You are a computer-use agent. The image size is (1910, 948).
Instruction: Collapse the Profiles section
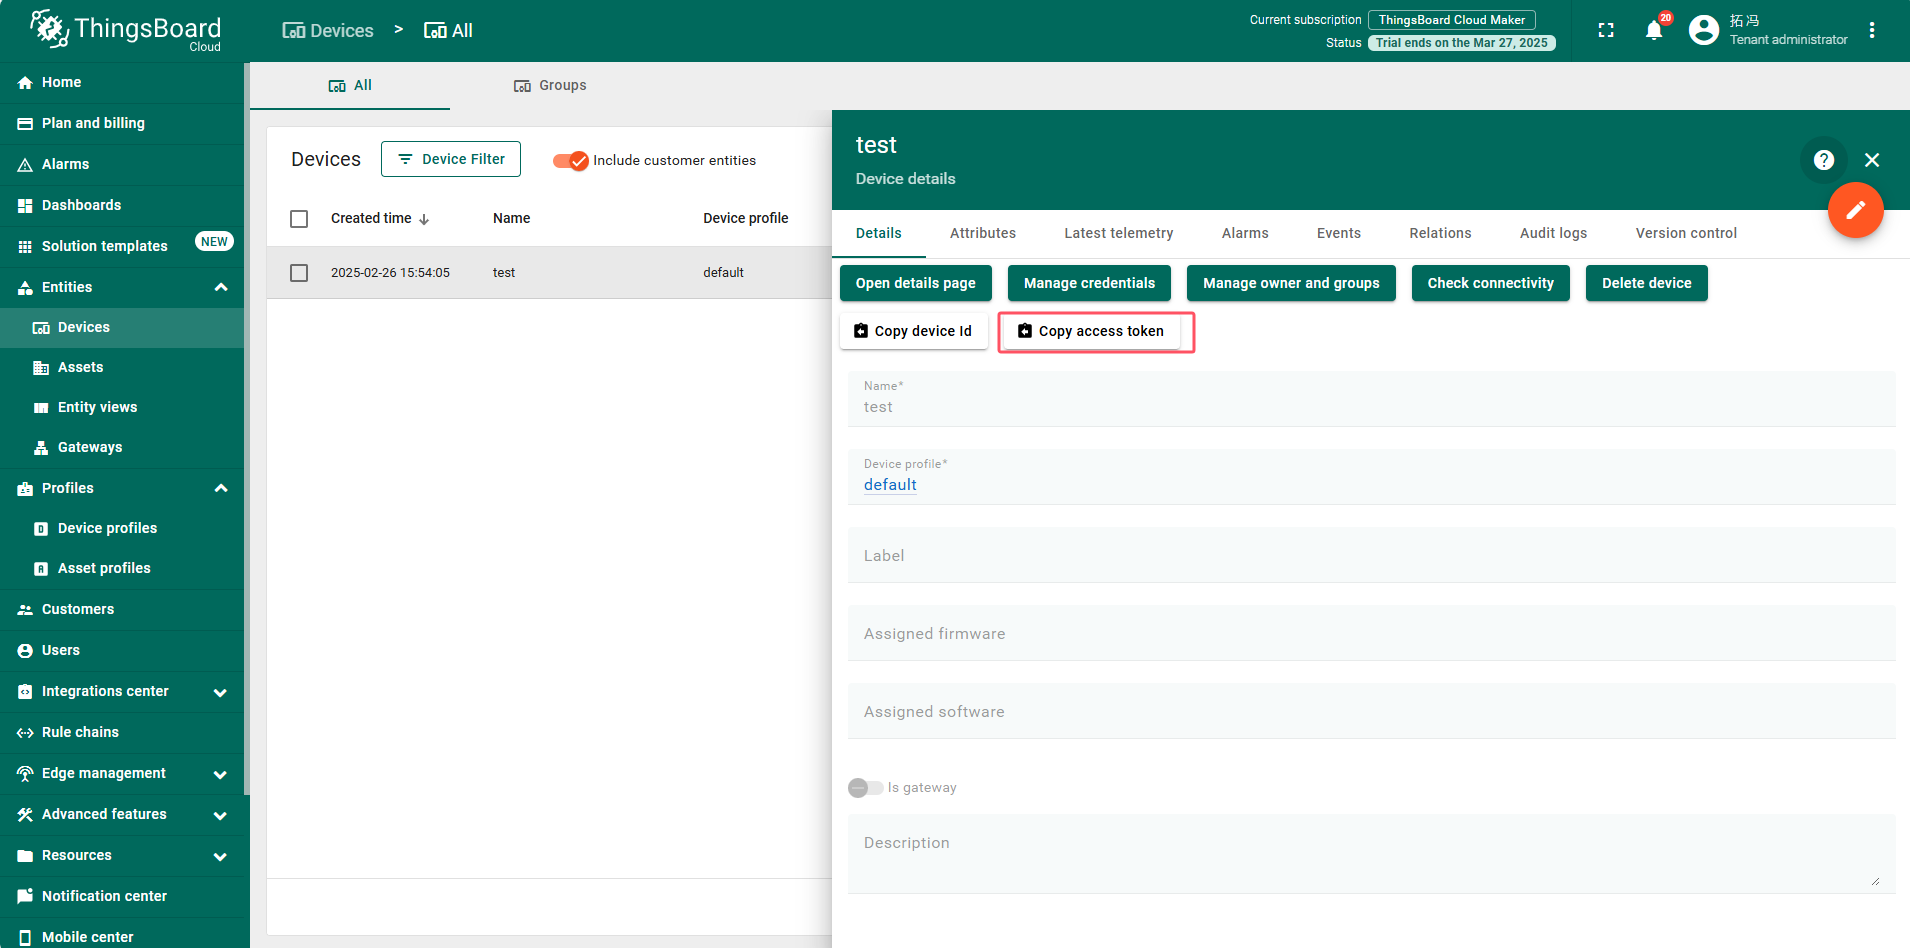221,488
